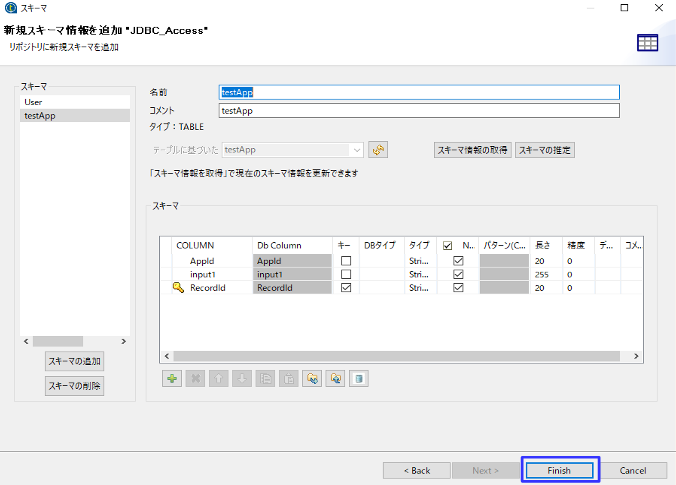Click the pattern cell in AppId row
676x485 pixels.
pos(504,261)
